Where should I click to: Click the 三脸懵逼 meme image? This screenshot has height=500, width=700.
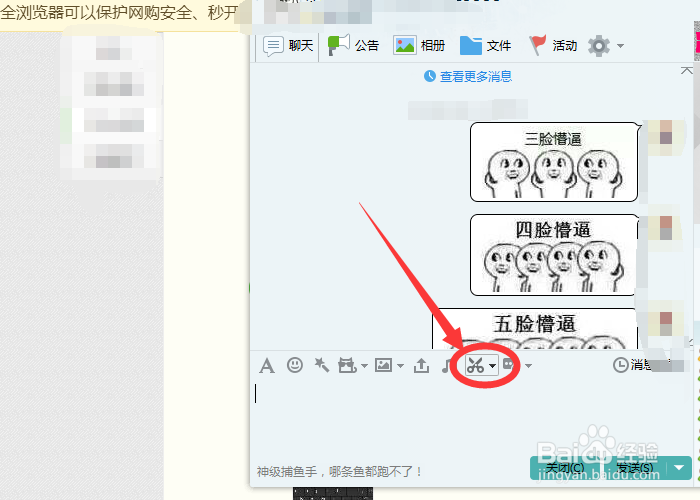click(554, 162)
